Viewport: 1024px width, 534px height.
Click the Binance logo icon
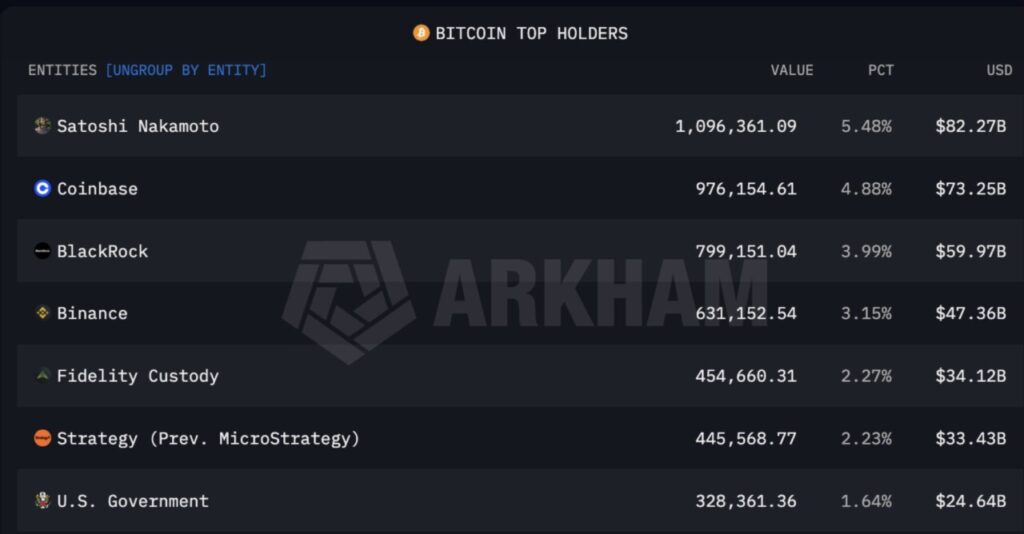pyautogui.click(x=42, y=313)
